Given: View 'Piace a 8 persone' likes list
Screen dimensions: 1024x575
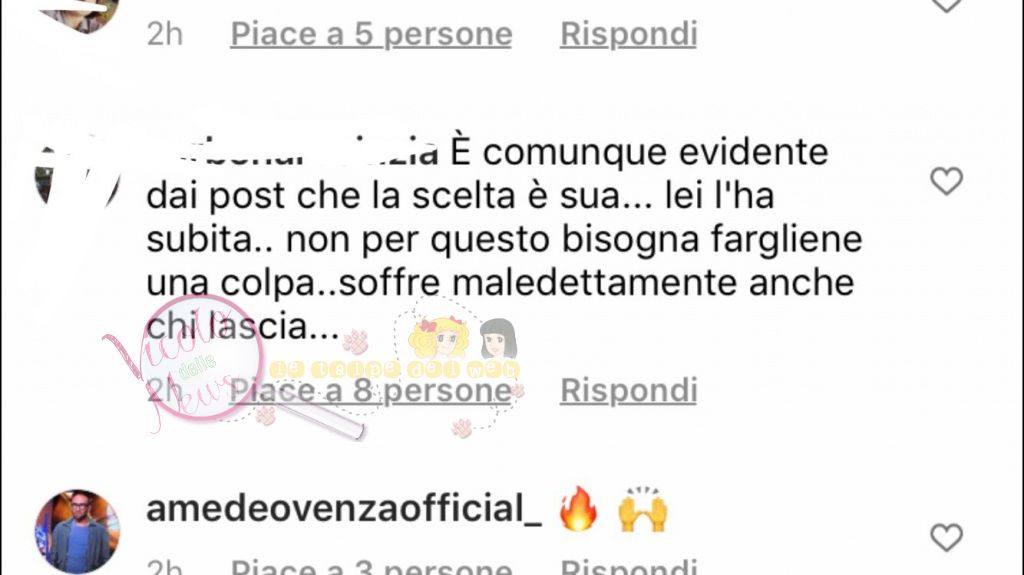Looking at the screenshot, I should click(371, 391).
